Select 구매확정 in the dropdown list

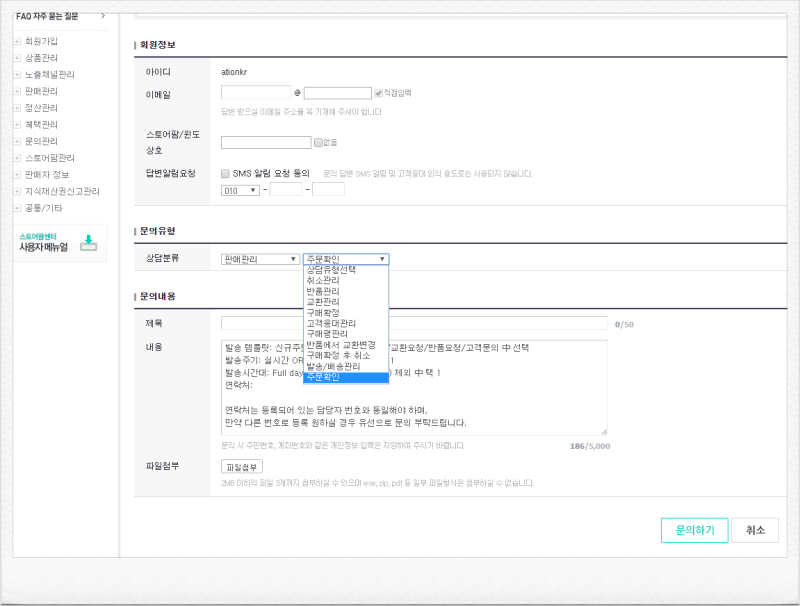point(346,313)
